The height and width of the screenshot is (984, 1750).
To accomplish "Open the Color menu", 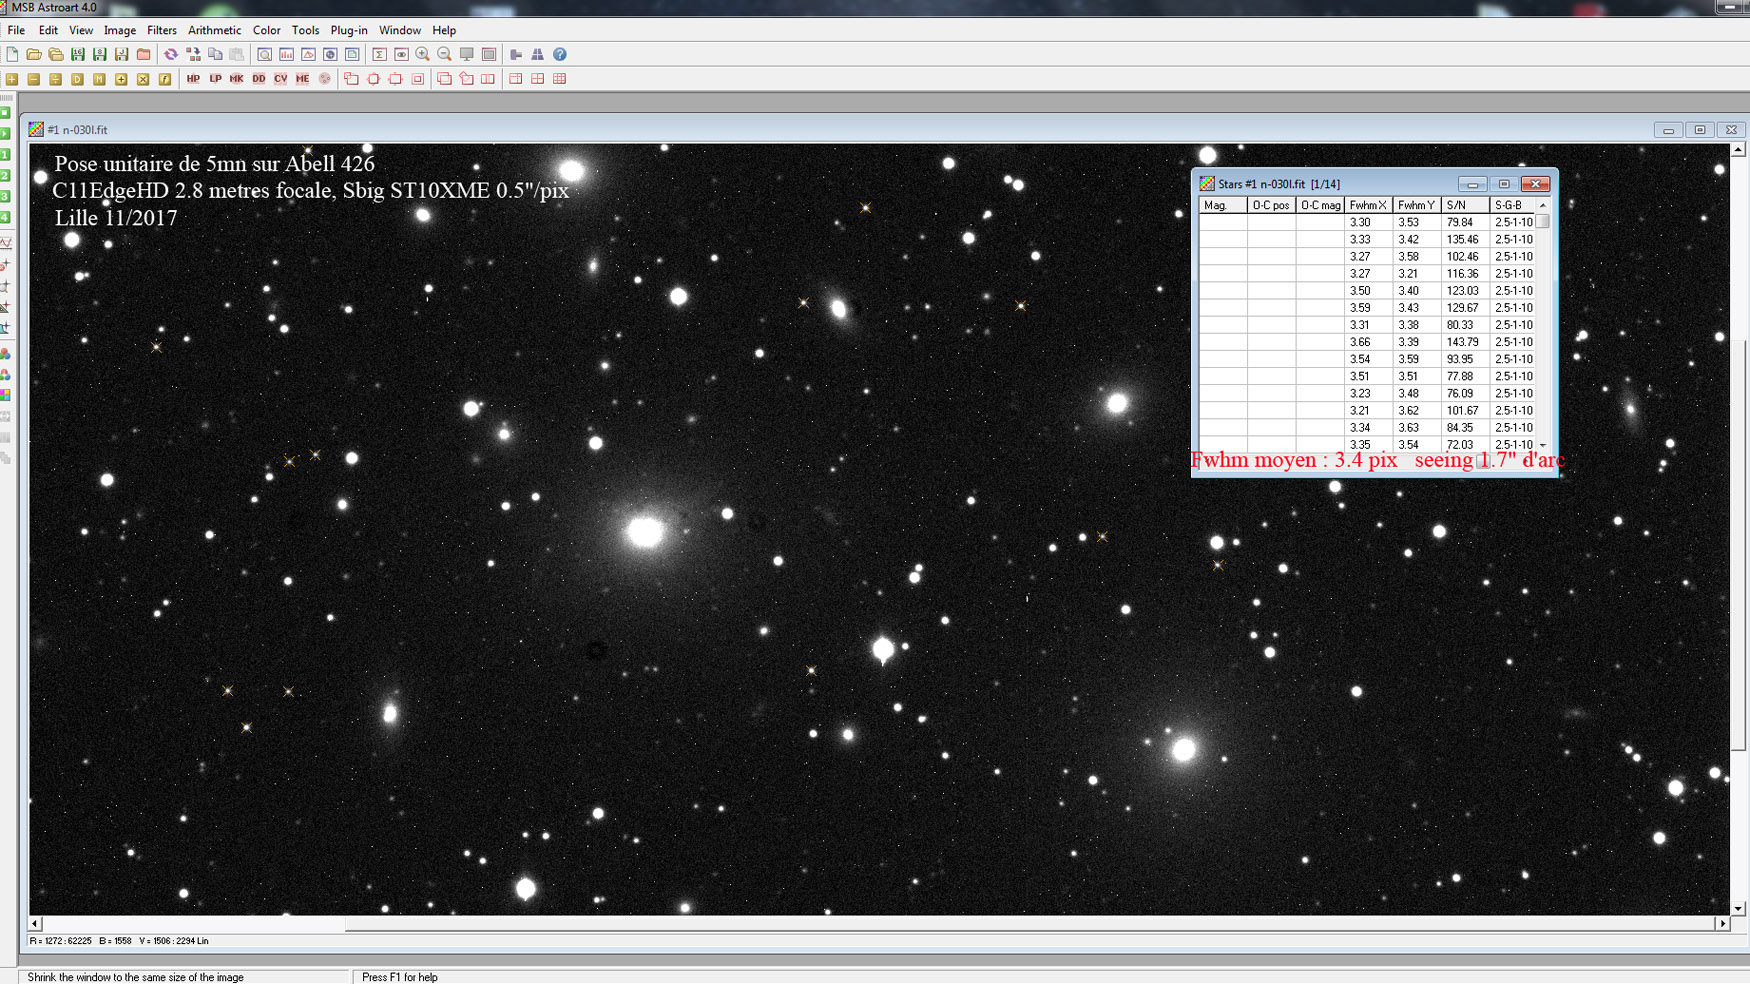I will tap(266, 30).
